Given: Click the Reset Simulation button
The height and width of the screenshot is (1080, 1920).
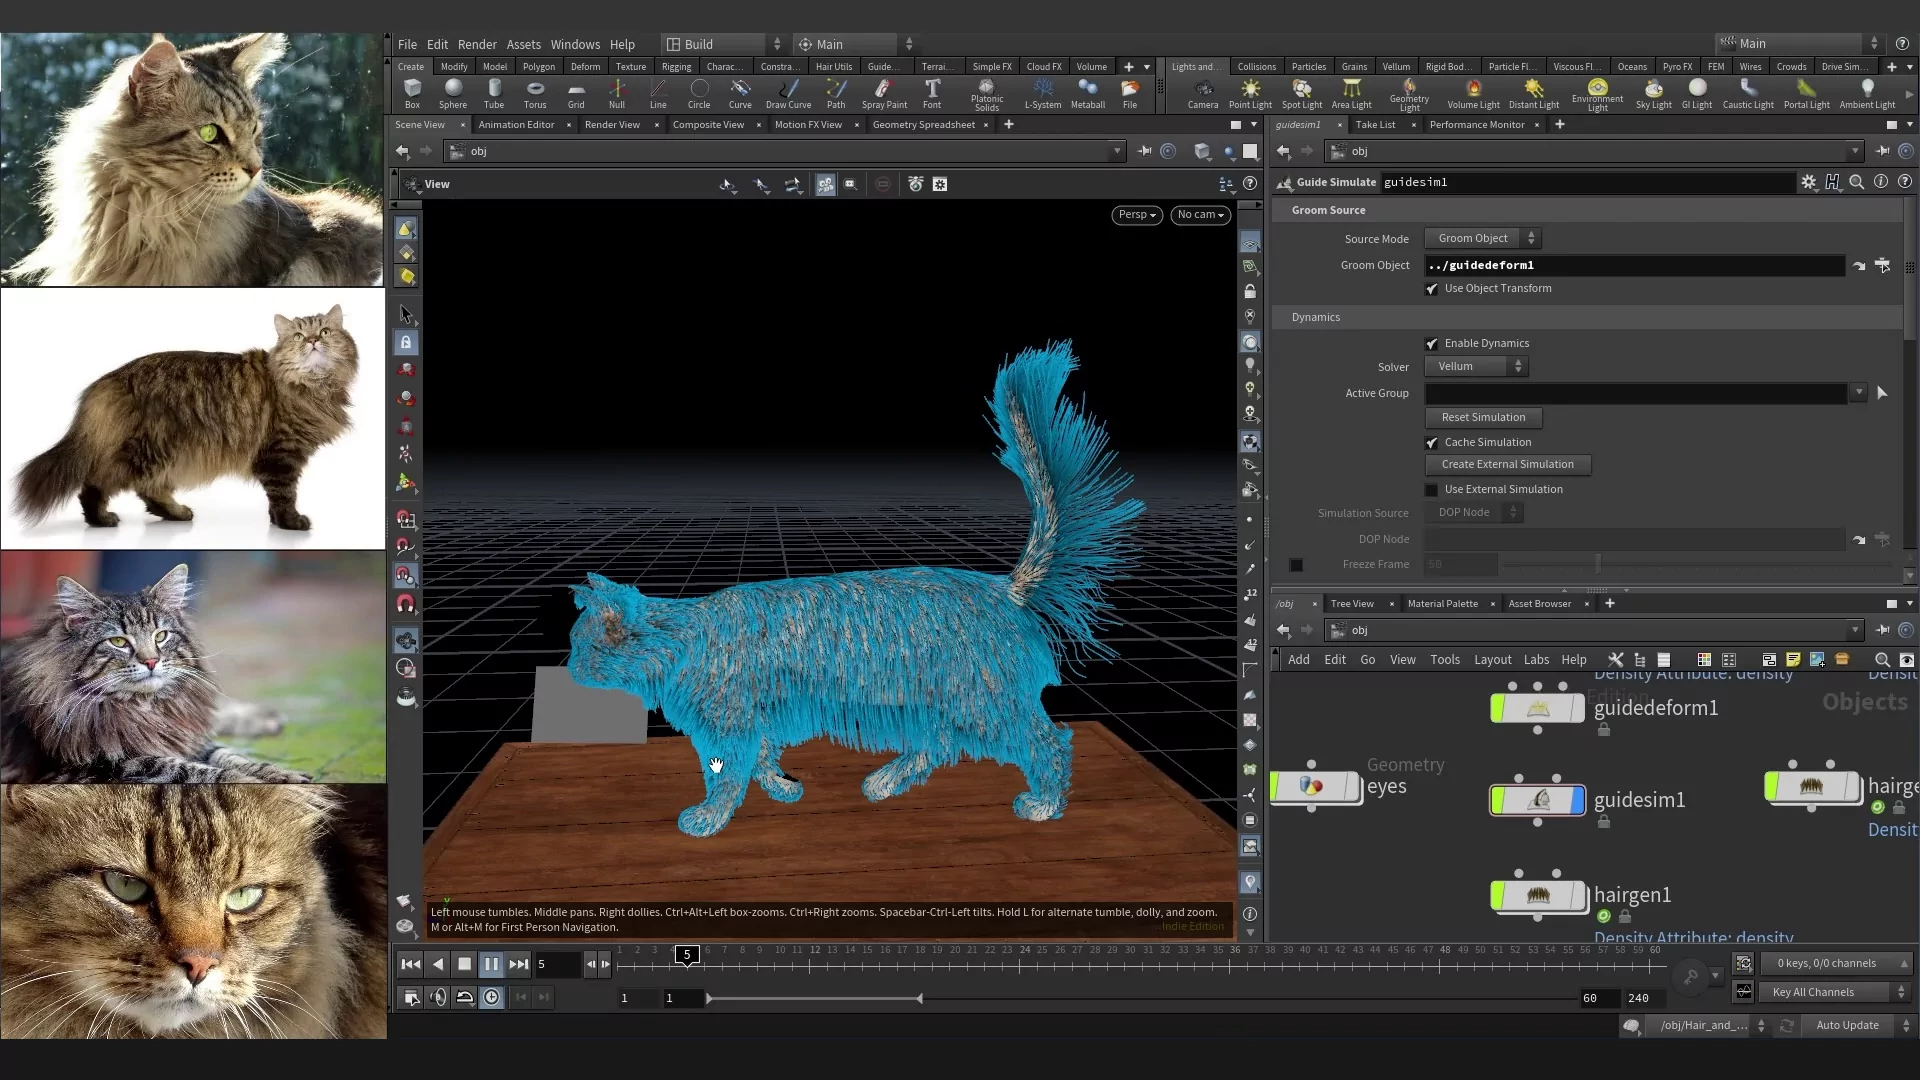Looking at the screenshot, I should click(x=1483, y=418).
